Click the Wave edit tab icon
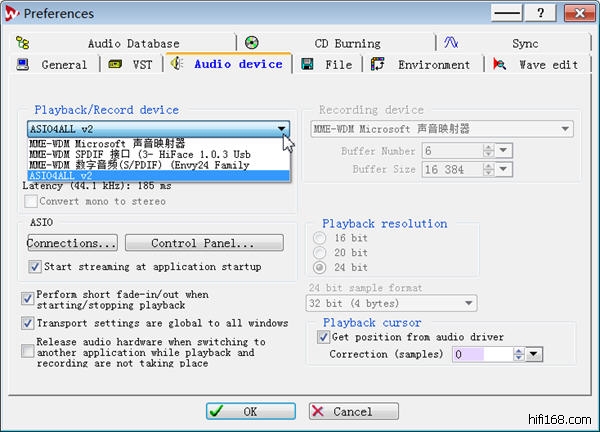600x432 pixels. [x=498, y=65]
